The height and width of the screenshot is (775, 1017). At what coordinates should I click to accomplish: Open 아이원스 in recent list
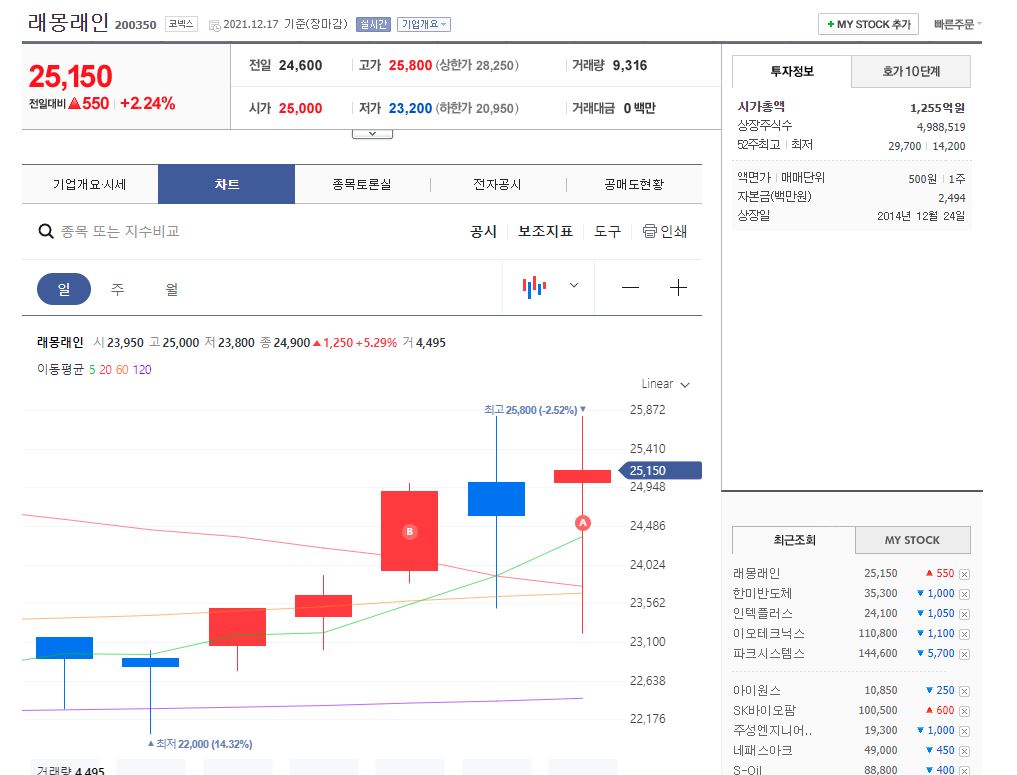click(756, 691)
